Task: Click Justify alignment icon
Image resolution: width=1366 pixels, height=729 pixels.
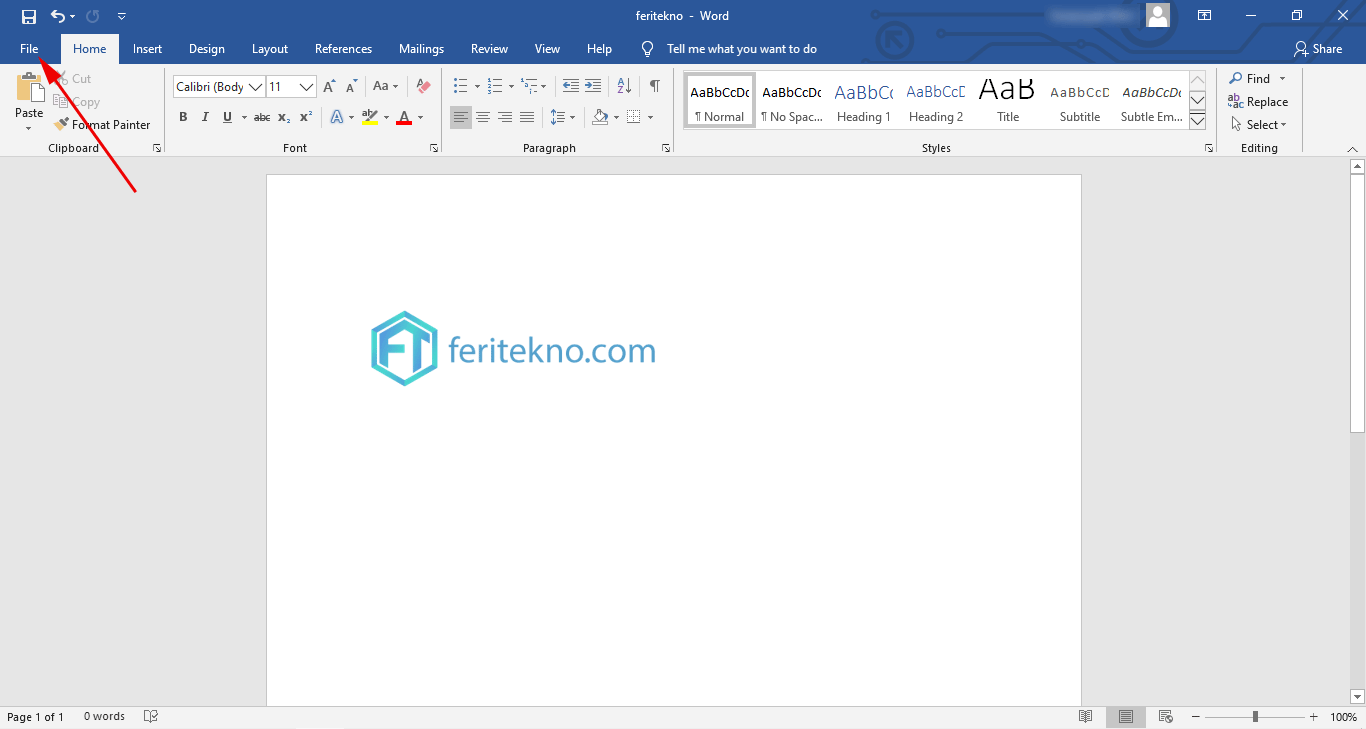Action: (527, 117)
